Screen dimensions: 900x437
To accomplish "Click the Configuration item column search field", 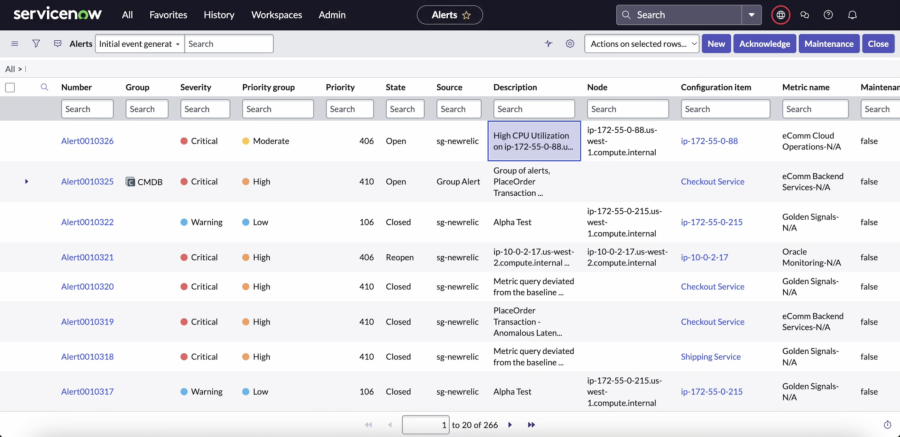I will tap(726, 109).
